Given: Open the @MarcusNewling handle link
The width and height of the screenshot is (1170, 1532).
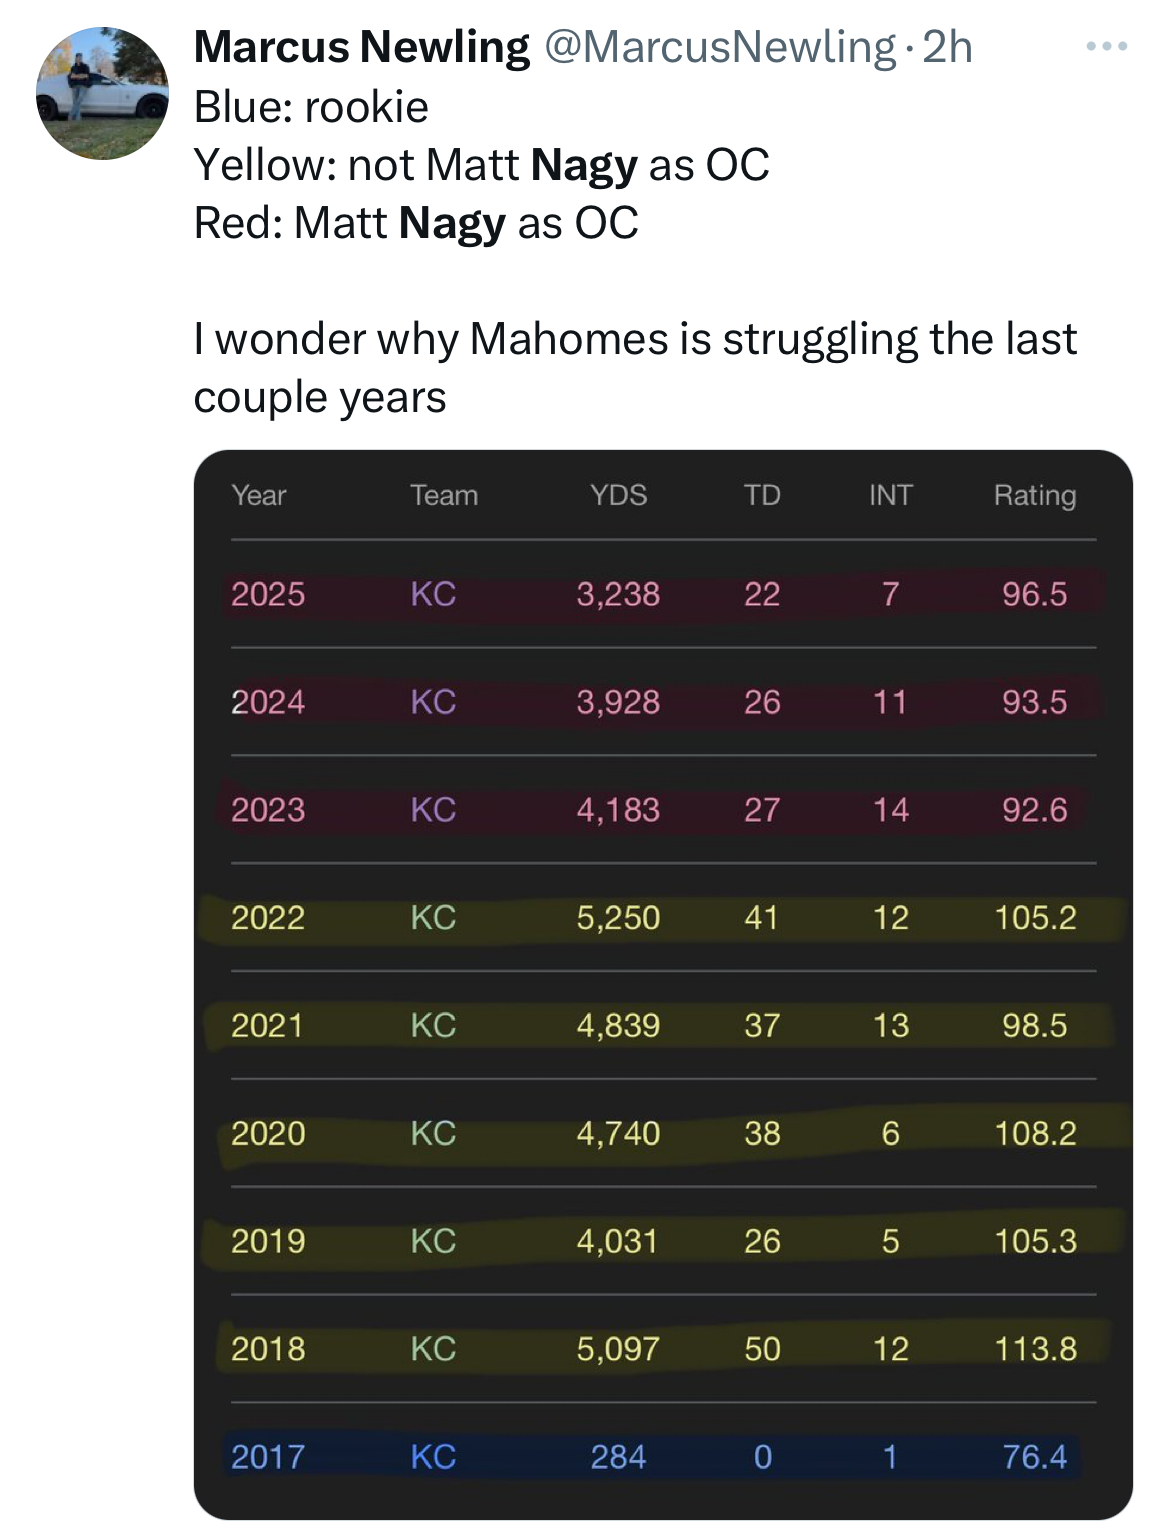Looking at the screenshot, I should click(719, 47).
